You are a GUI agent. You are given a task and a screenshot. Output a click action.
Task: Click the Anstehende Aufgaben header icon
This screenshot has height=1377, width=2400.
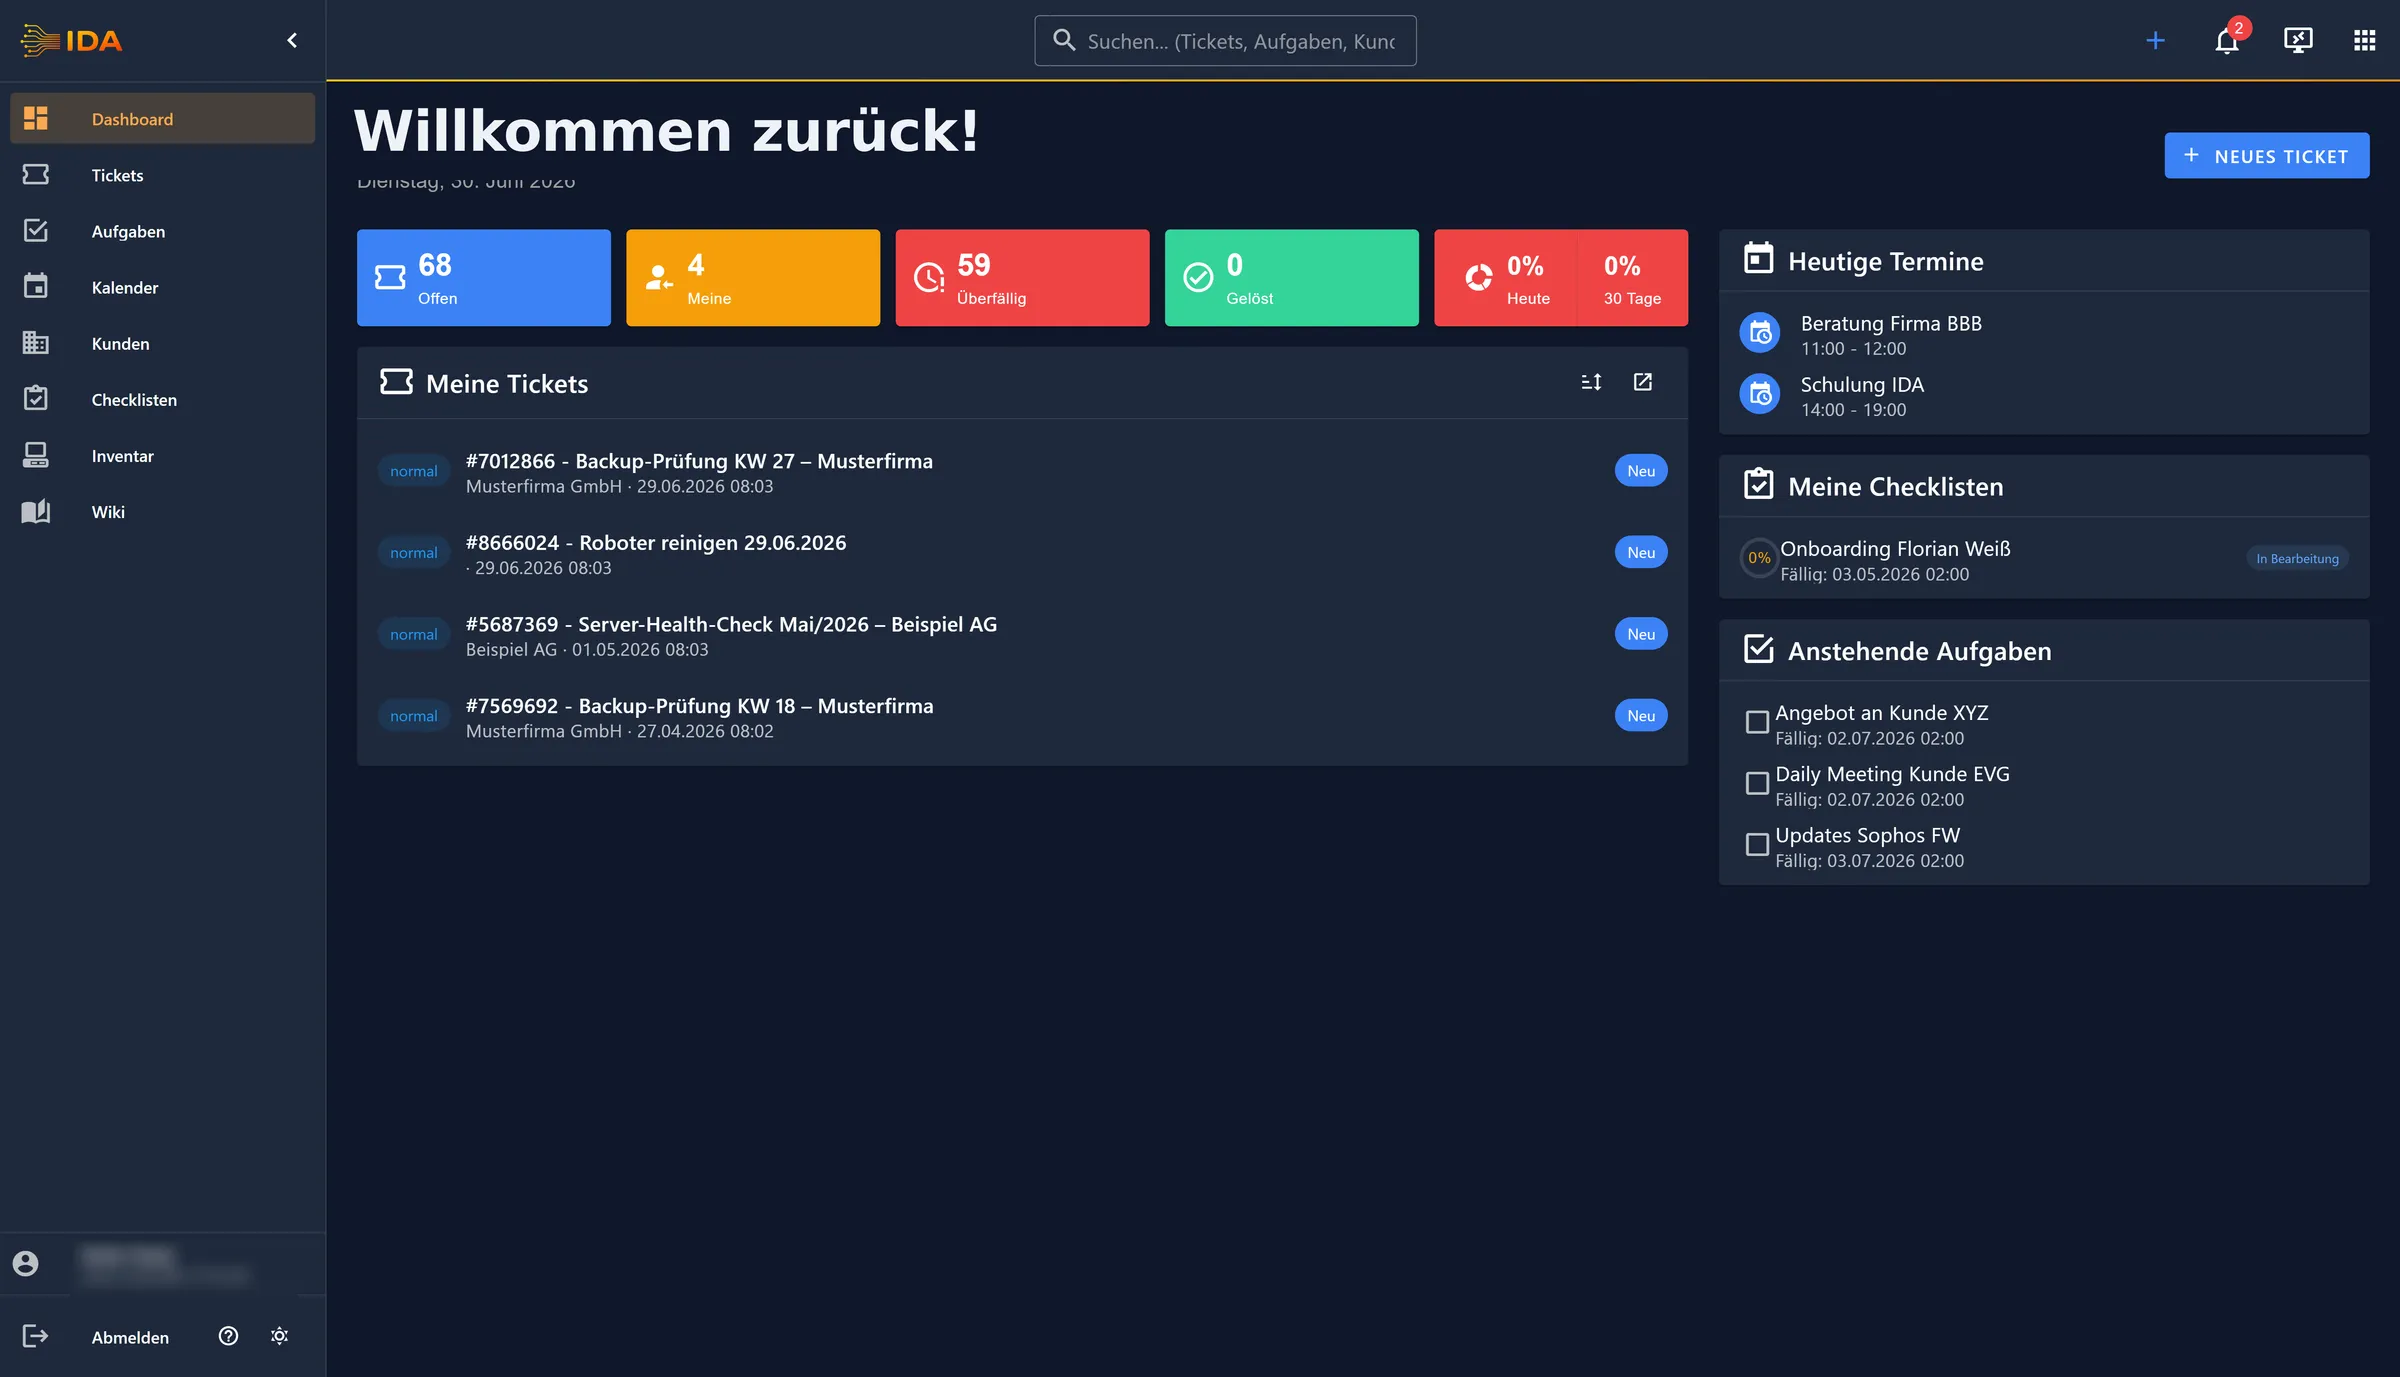point(1759,649)
